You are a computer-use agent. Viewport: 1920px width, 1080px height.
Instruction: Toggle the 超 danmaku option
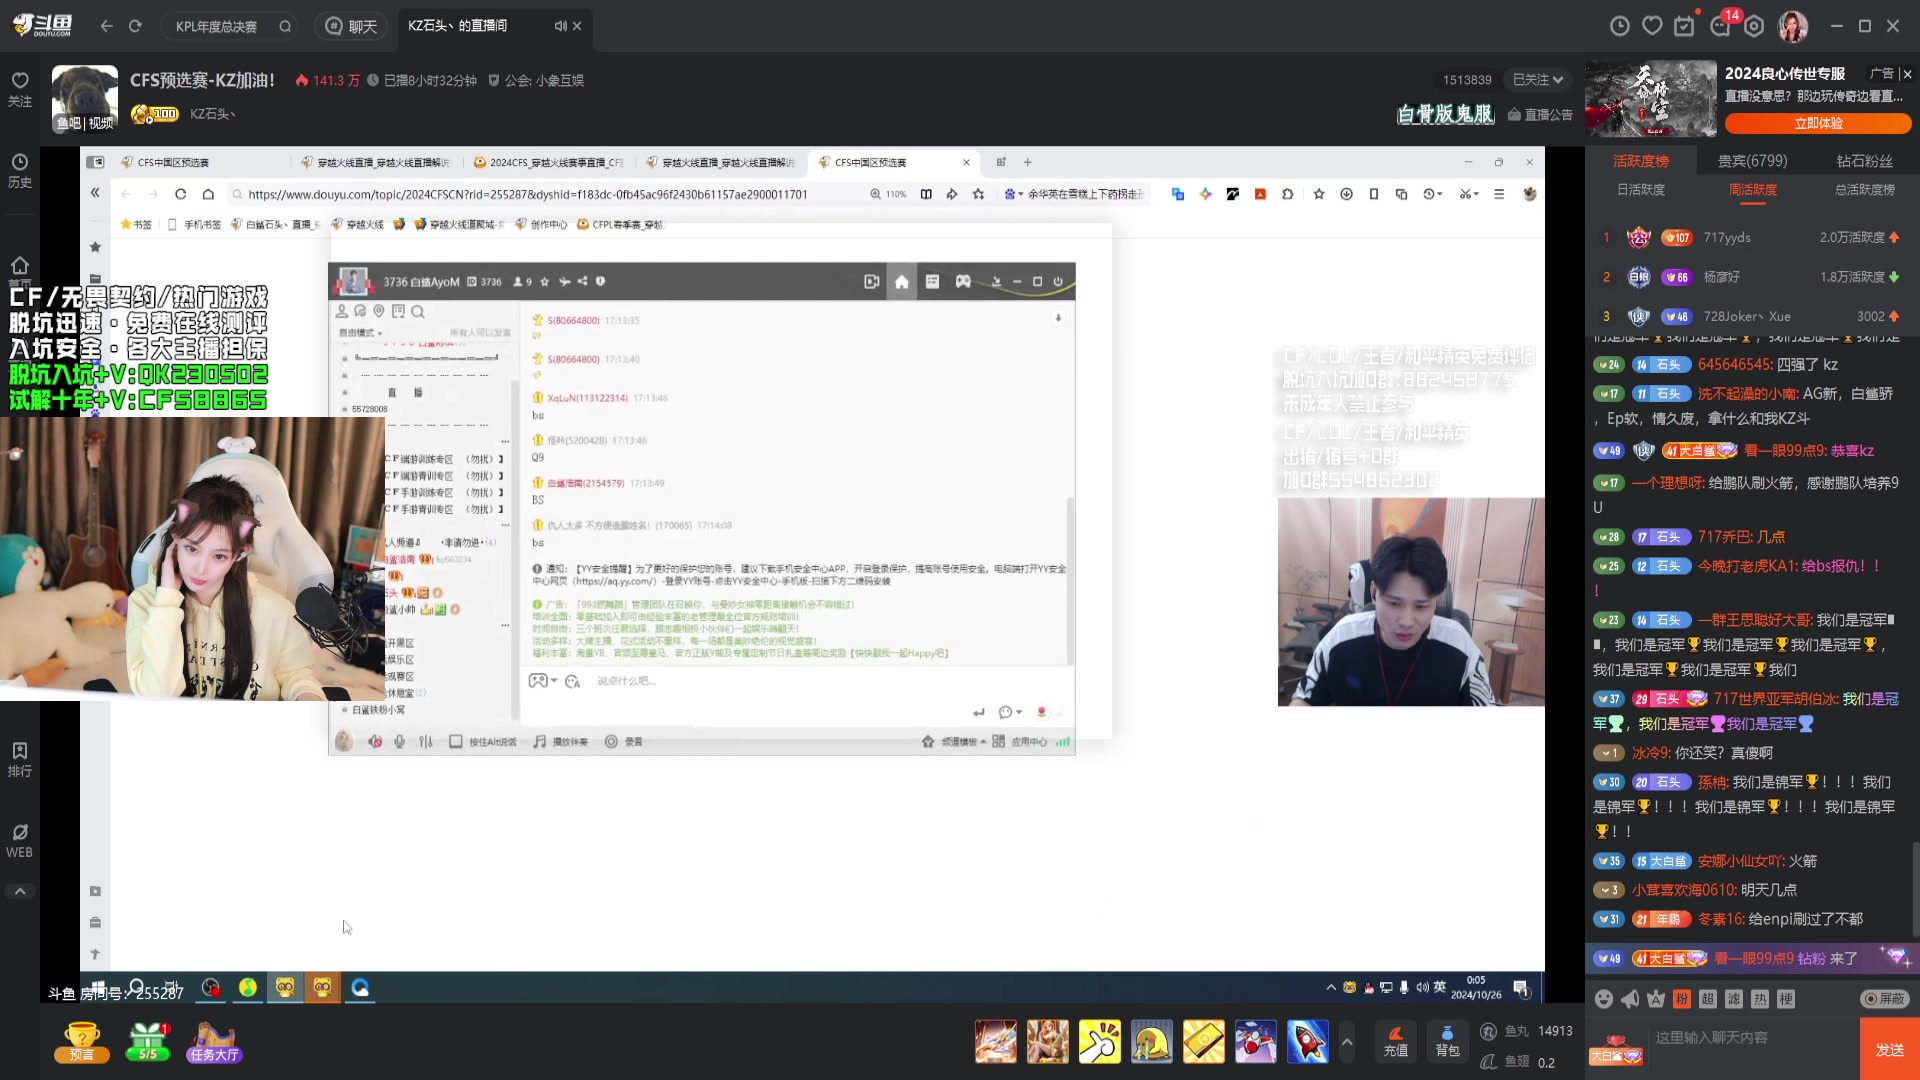[x=1708, y=999]
